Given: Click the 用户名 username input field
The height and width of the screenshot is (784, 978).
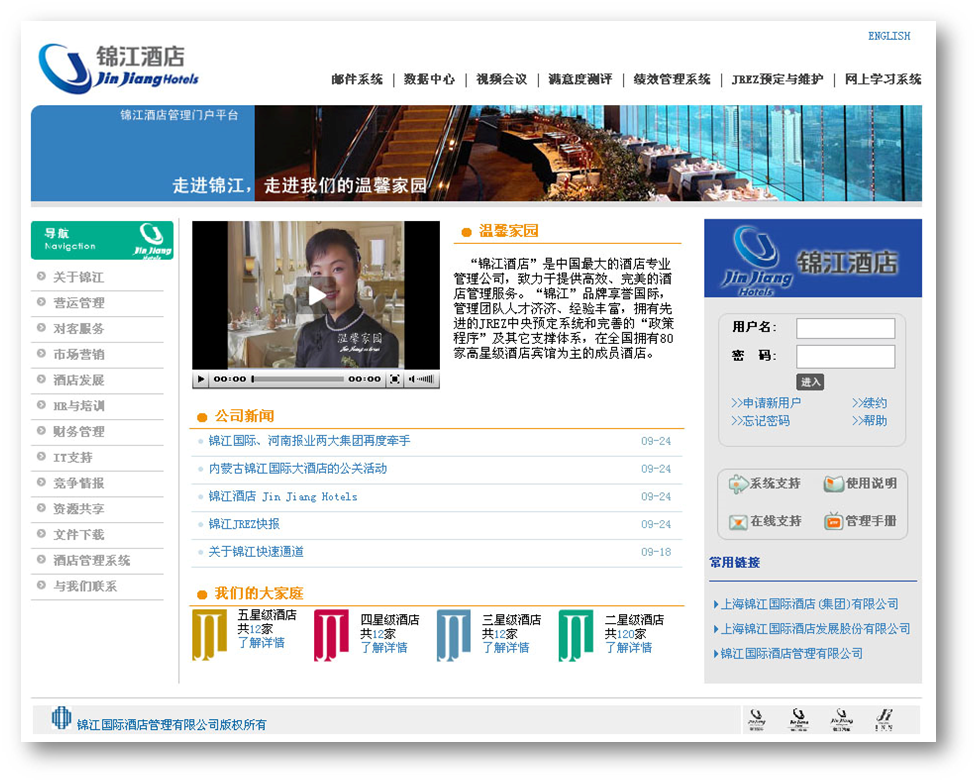Looking at the screenshot, I should [x=845, y=328].
